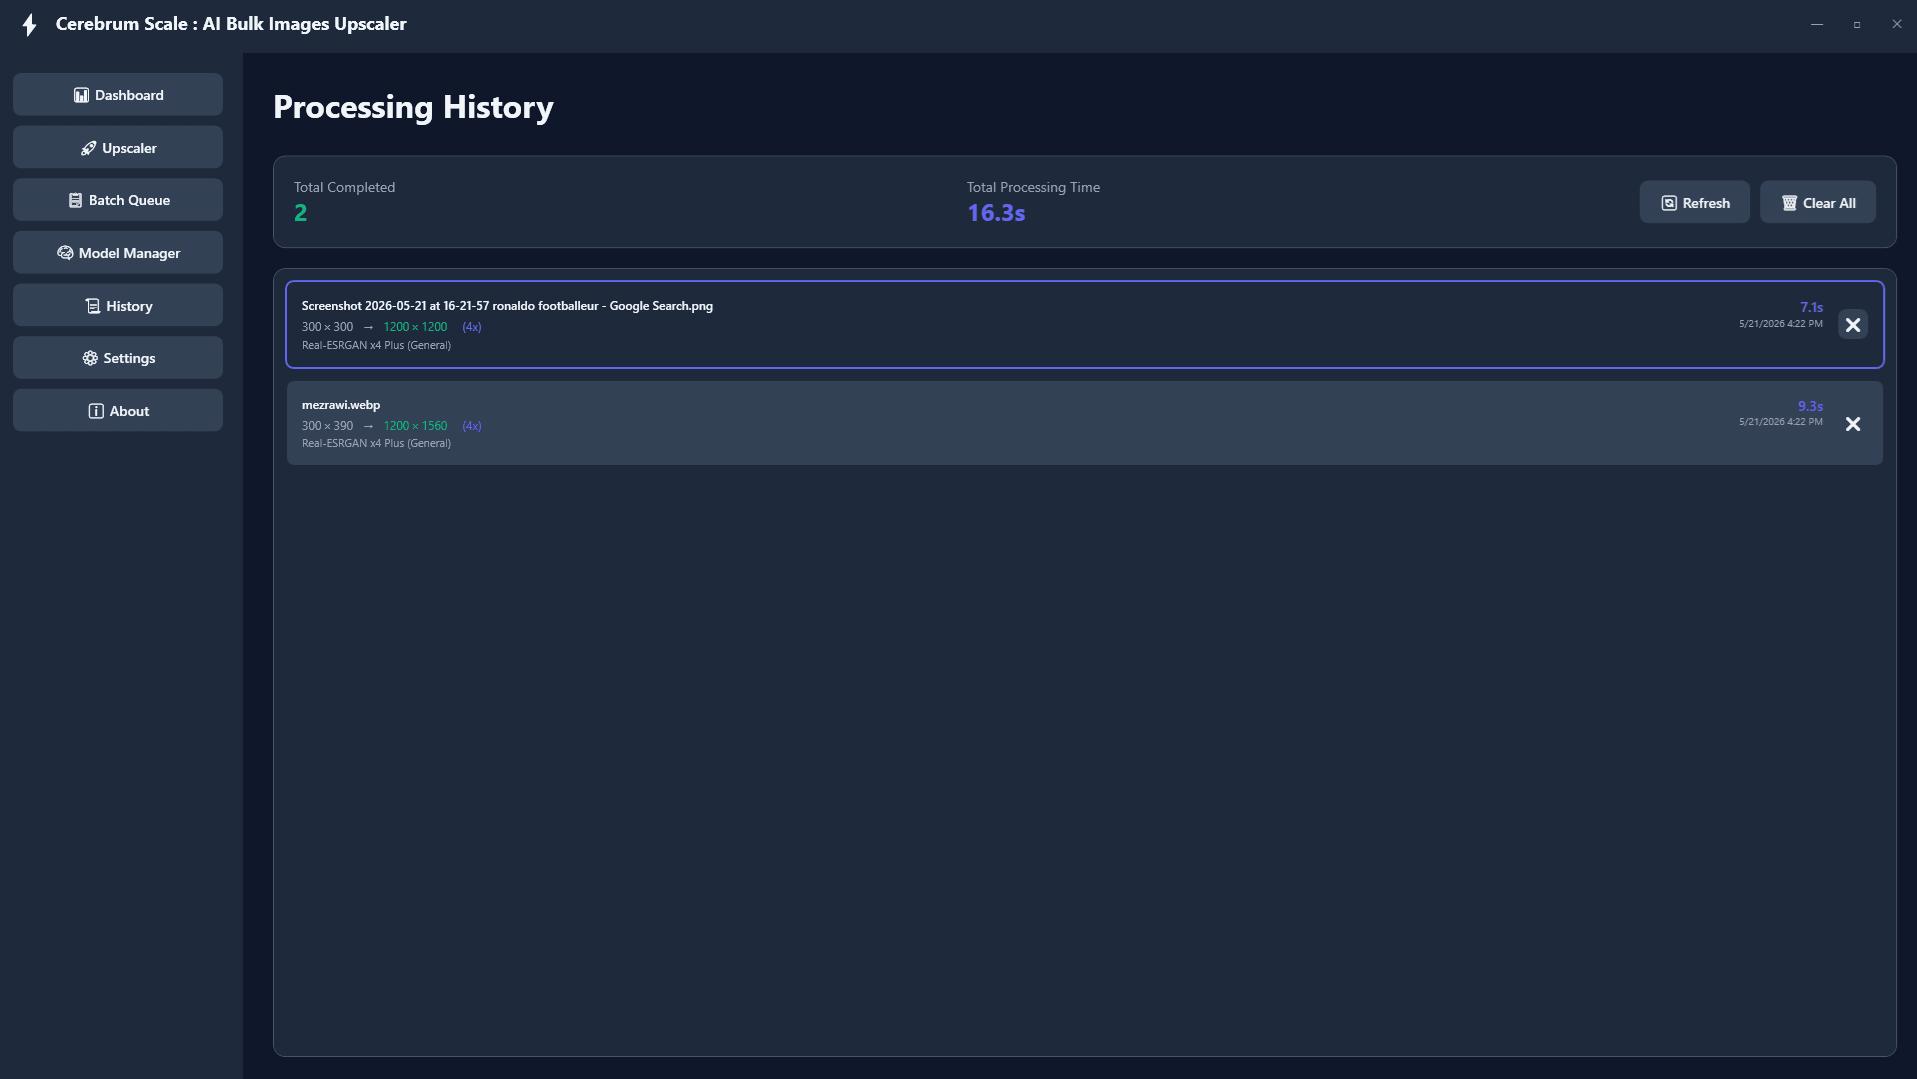Click the Total Completed value 2
This screenshot has height=1079, width=1917.
click(300, 213)
